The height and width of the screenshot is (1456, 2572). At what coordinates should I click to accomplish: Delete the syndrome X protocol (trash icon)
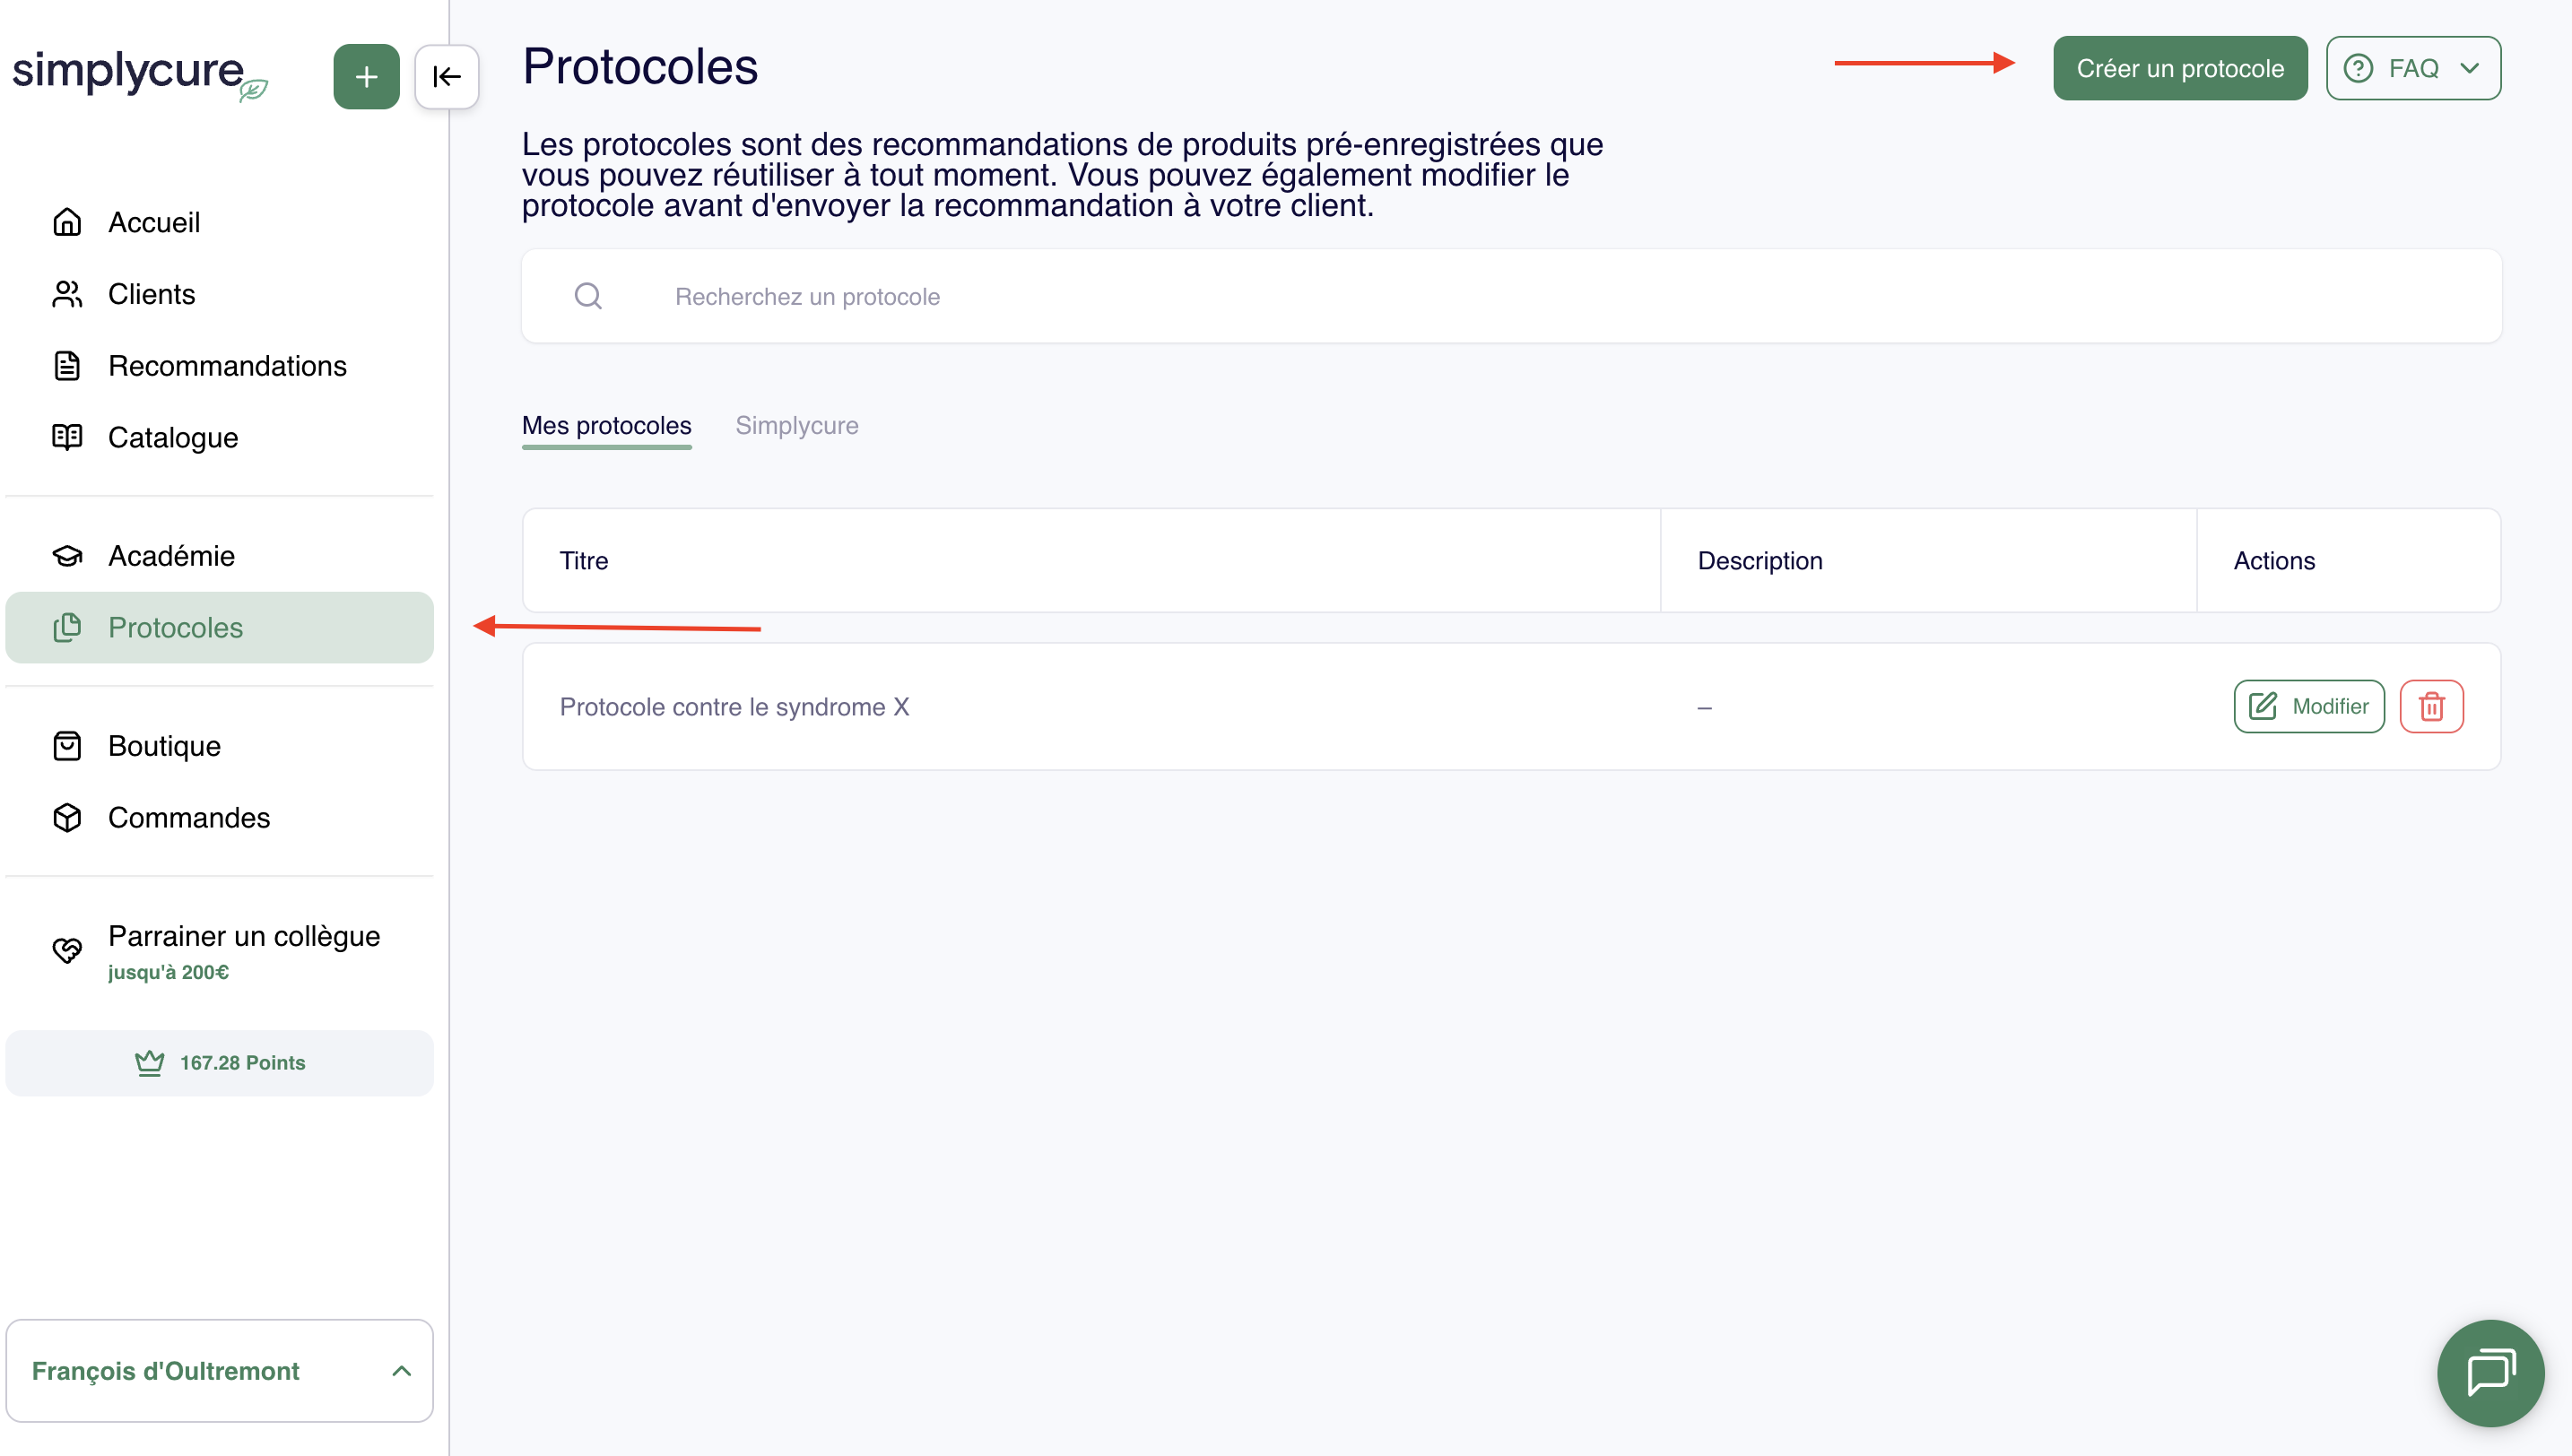tap(2431, 707)
